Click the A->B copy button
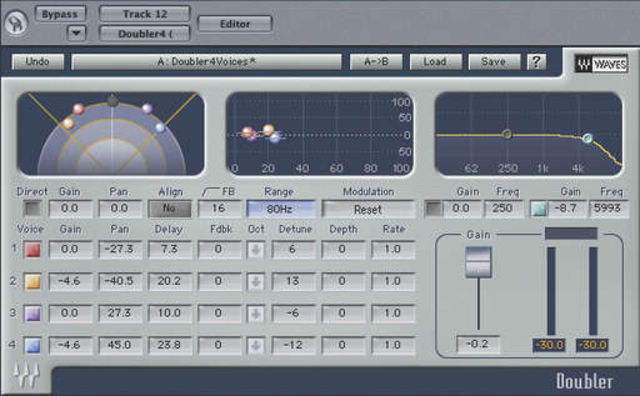Screen dimensions: 640x396 pos(376,62)
